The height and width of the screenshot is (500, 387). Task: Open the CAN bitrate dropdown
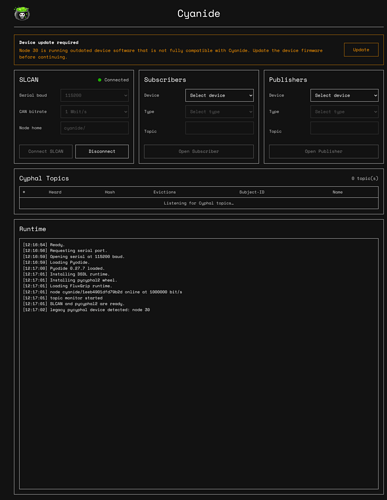tap(95, 112)
